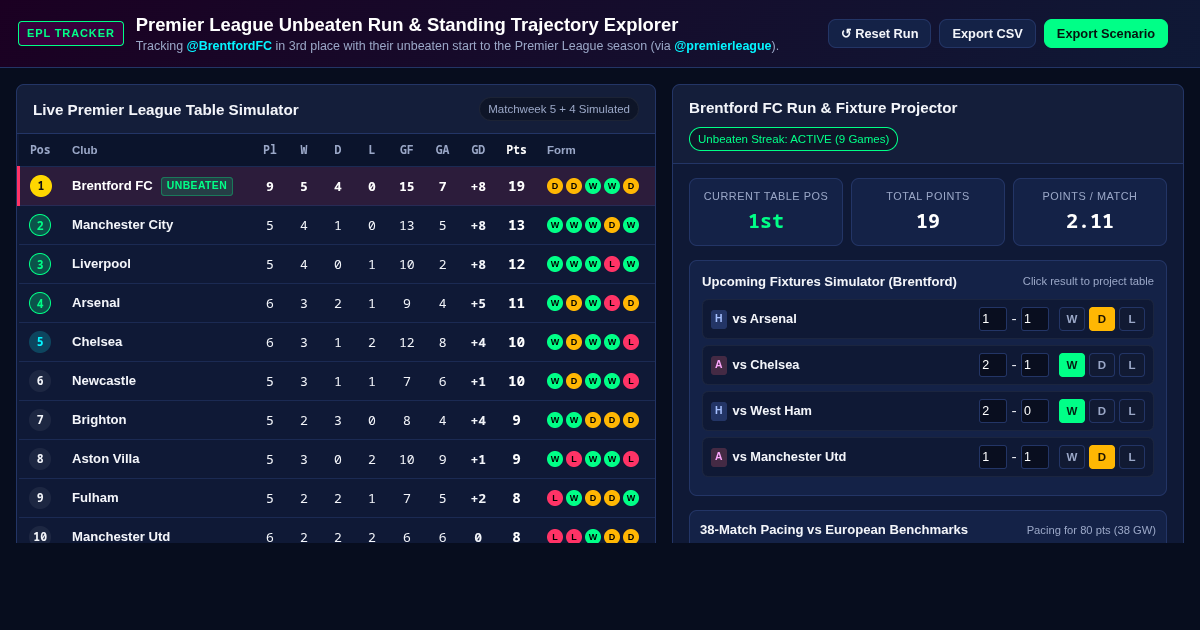
Task: Click Brentford goals field in Arsenal fixture
Action: 993,319
